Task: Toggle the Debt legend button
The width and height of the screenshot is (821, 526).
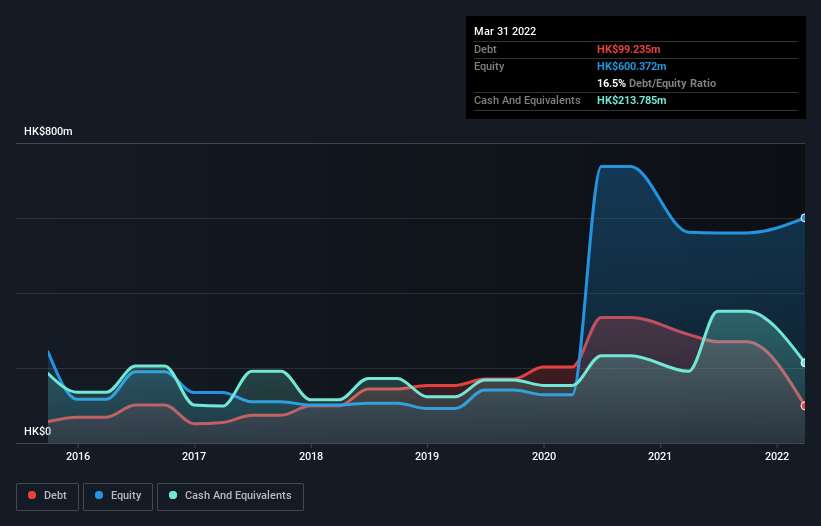Action: [47, 496]
